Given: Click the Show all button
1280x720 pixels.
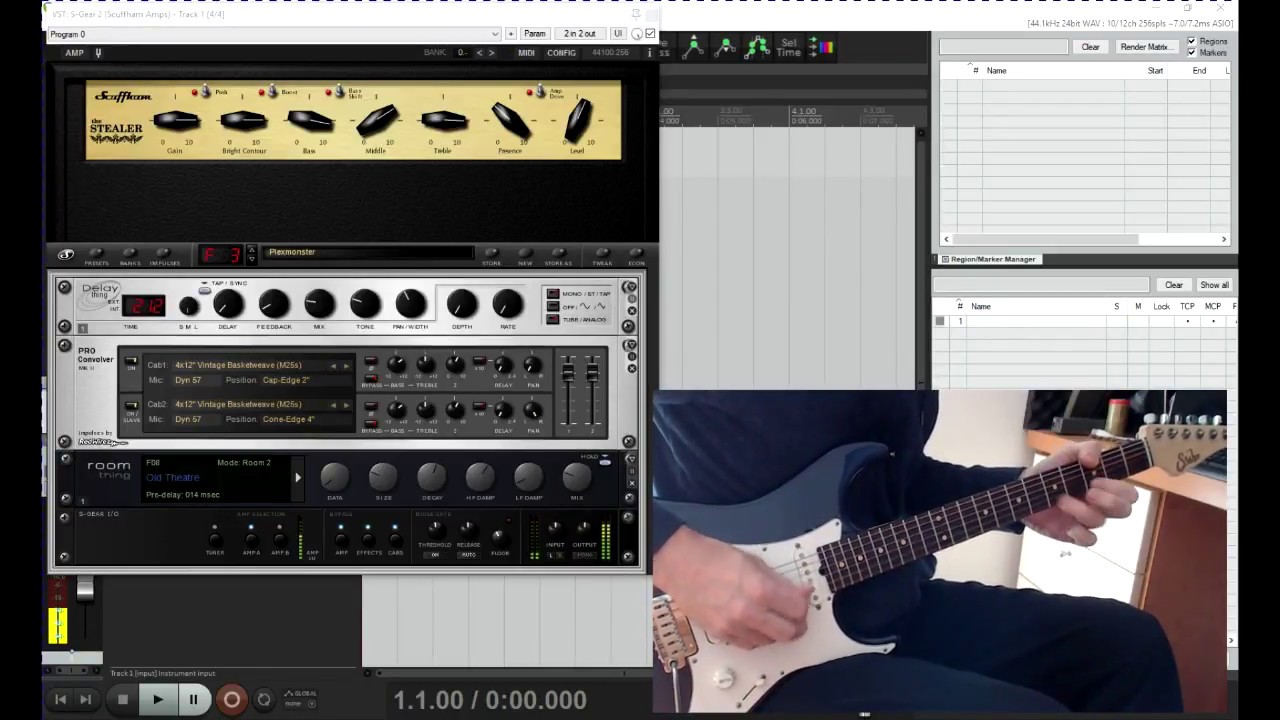Looking at the screenshot, I should [x=1214, y=285].
